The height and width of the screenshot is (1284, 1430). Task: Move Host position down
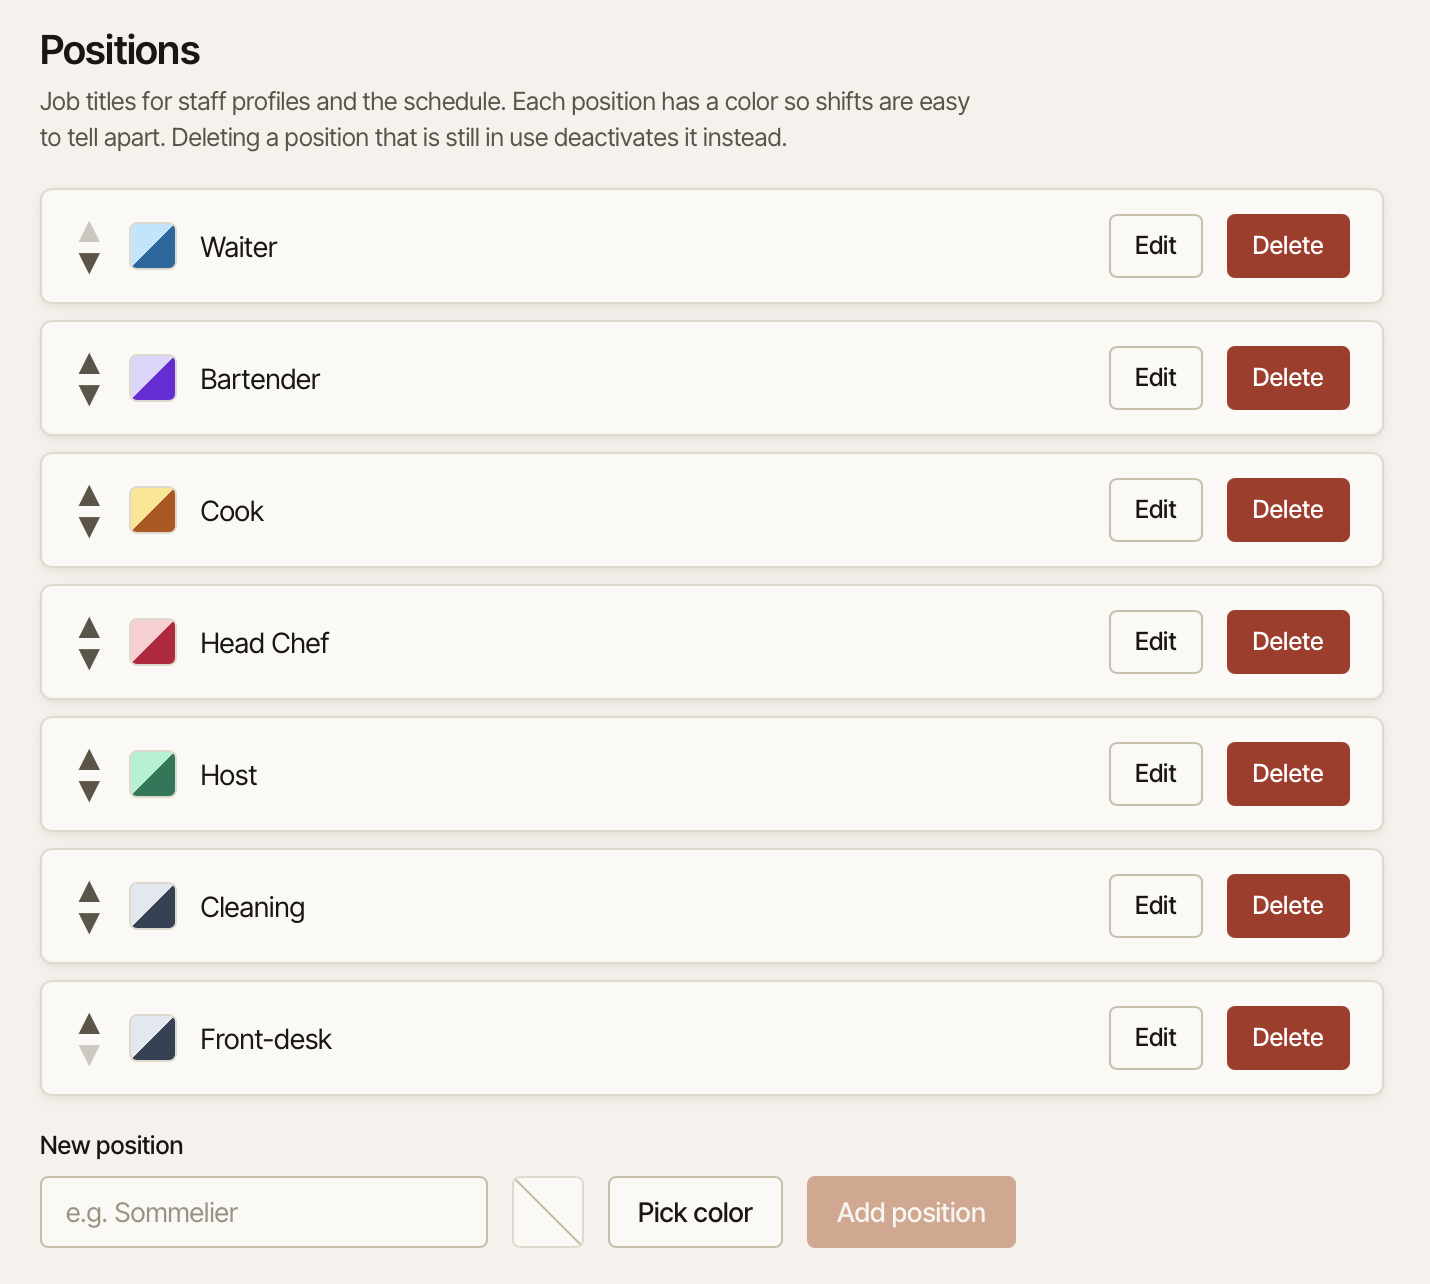(x=89, y=791)
